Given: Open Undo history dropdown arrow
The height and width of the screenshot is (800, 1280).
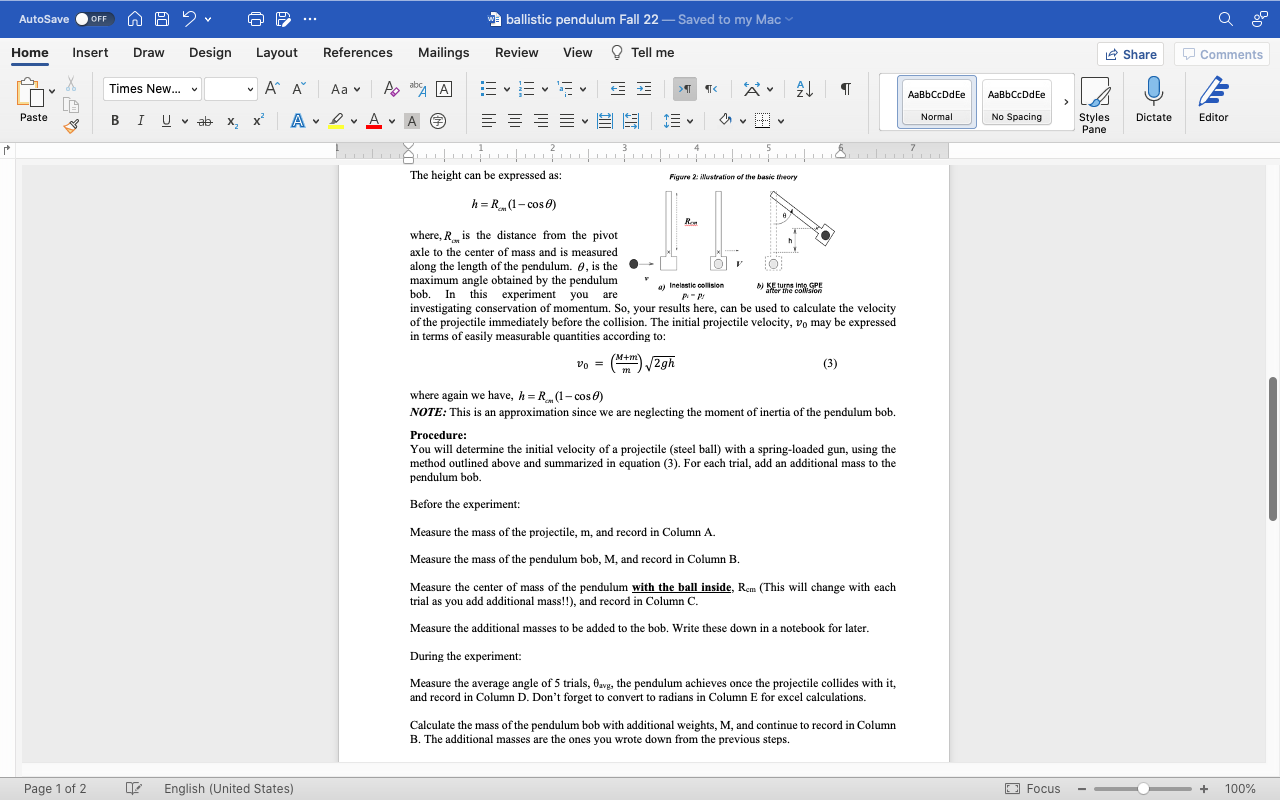Looking at the screenshot, I should coord(208,19).
